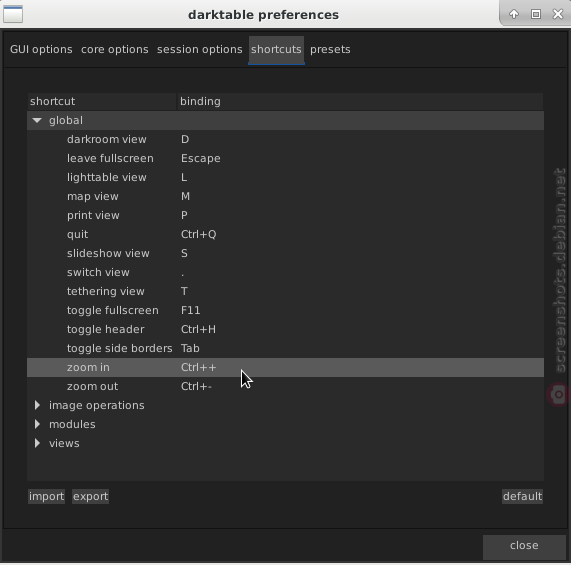This screenshot has width=571, height=565.
Task: Switch to the GUI options tab
Action: click(x=41, y=50)
